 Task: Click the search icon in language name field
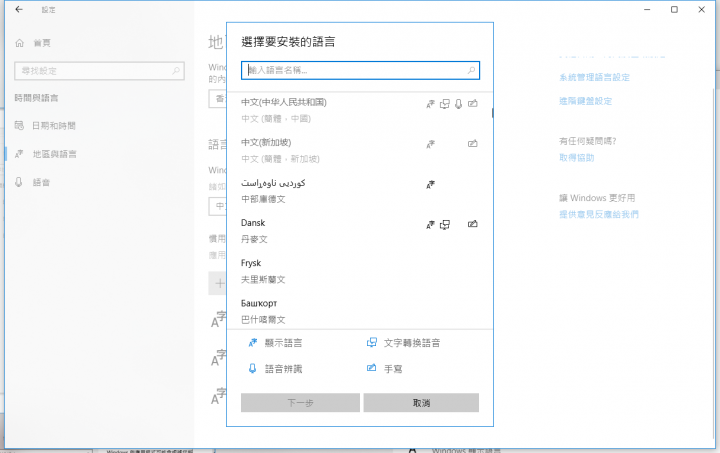click(x=471, y=70)
